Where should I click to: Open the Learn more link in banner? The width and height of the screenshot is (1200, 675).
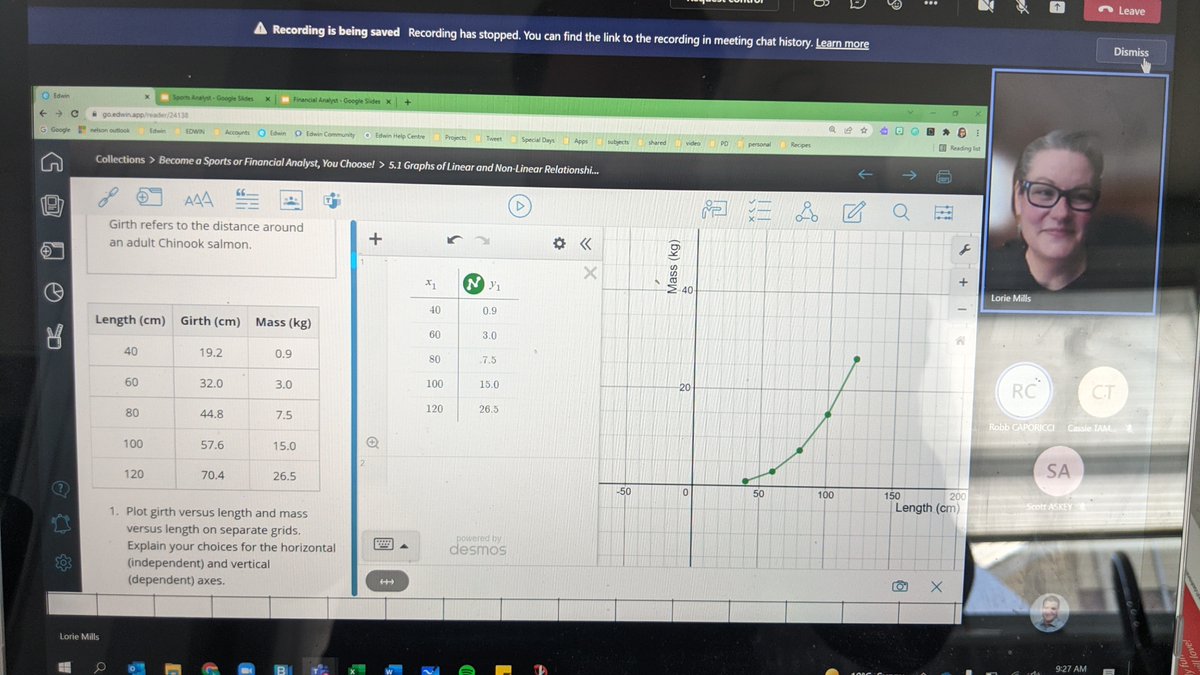pos(842,44)
